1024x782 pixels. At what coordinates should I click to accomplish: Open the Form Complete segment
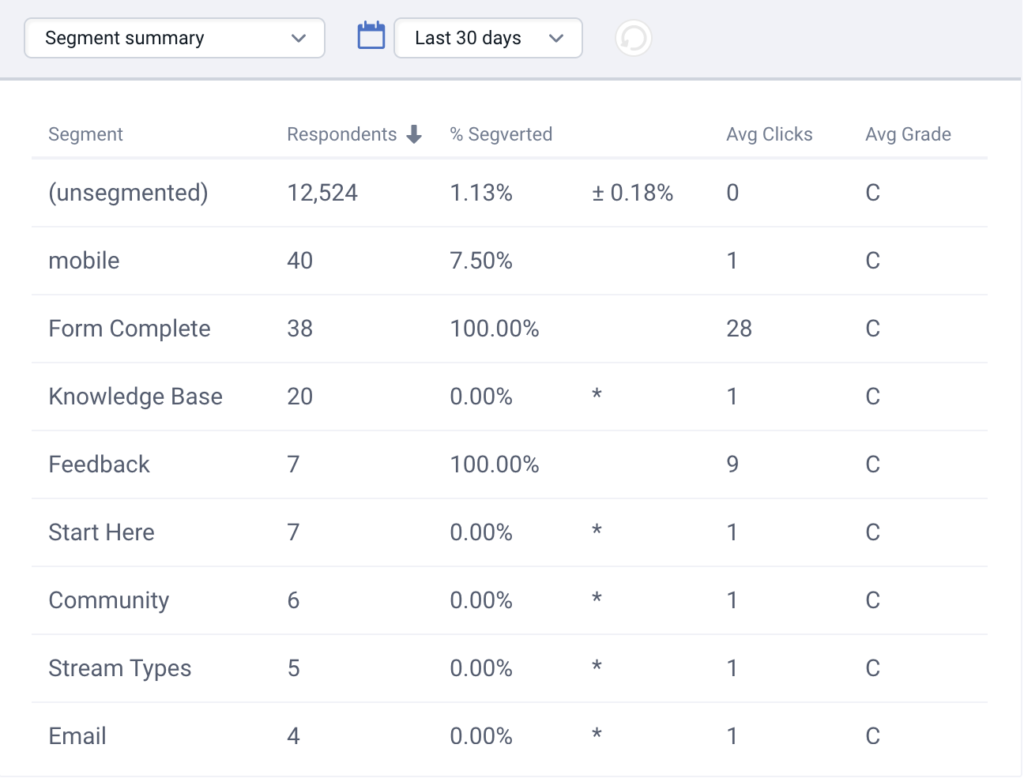pyautogui.click(x=129, y=329)
